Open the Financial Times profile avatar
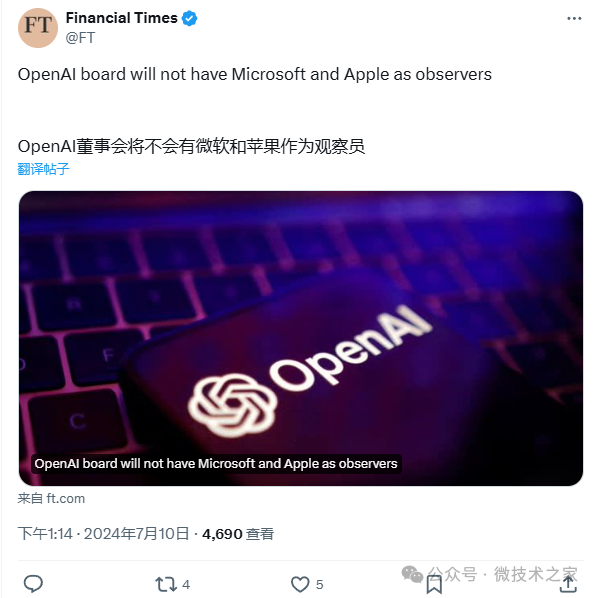 coord(38,28)
